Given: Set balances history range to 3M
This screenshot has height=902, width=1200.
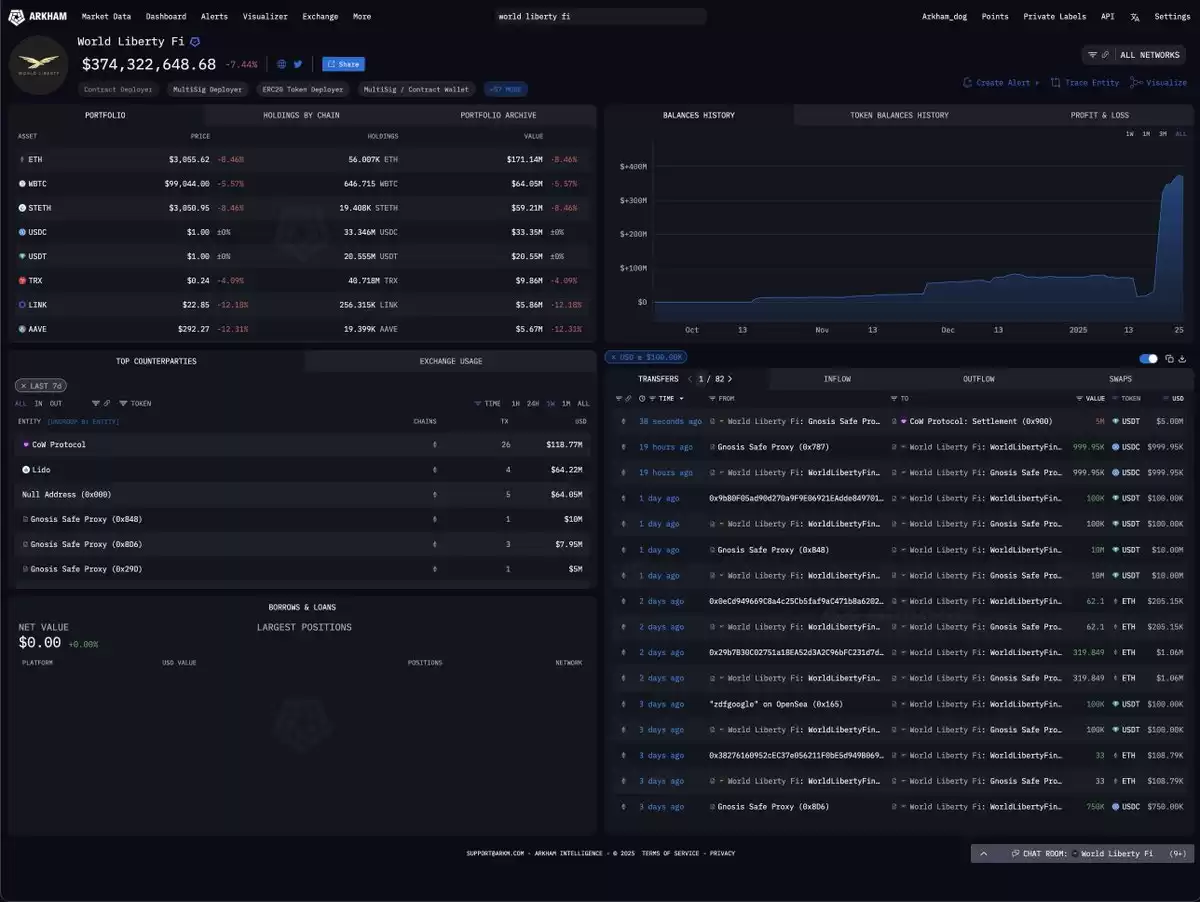Looking at the screenshot, I should pyautogui.click(x=1163, y=134).
